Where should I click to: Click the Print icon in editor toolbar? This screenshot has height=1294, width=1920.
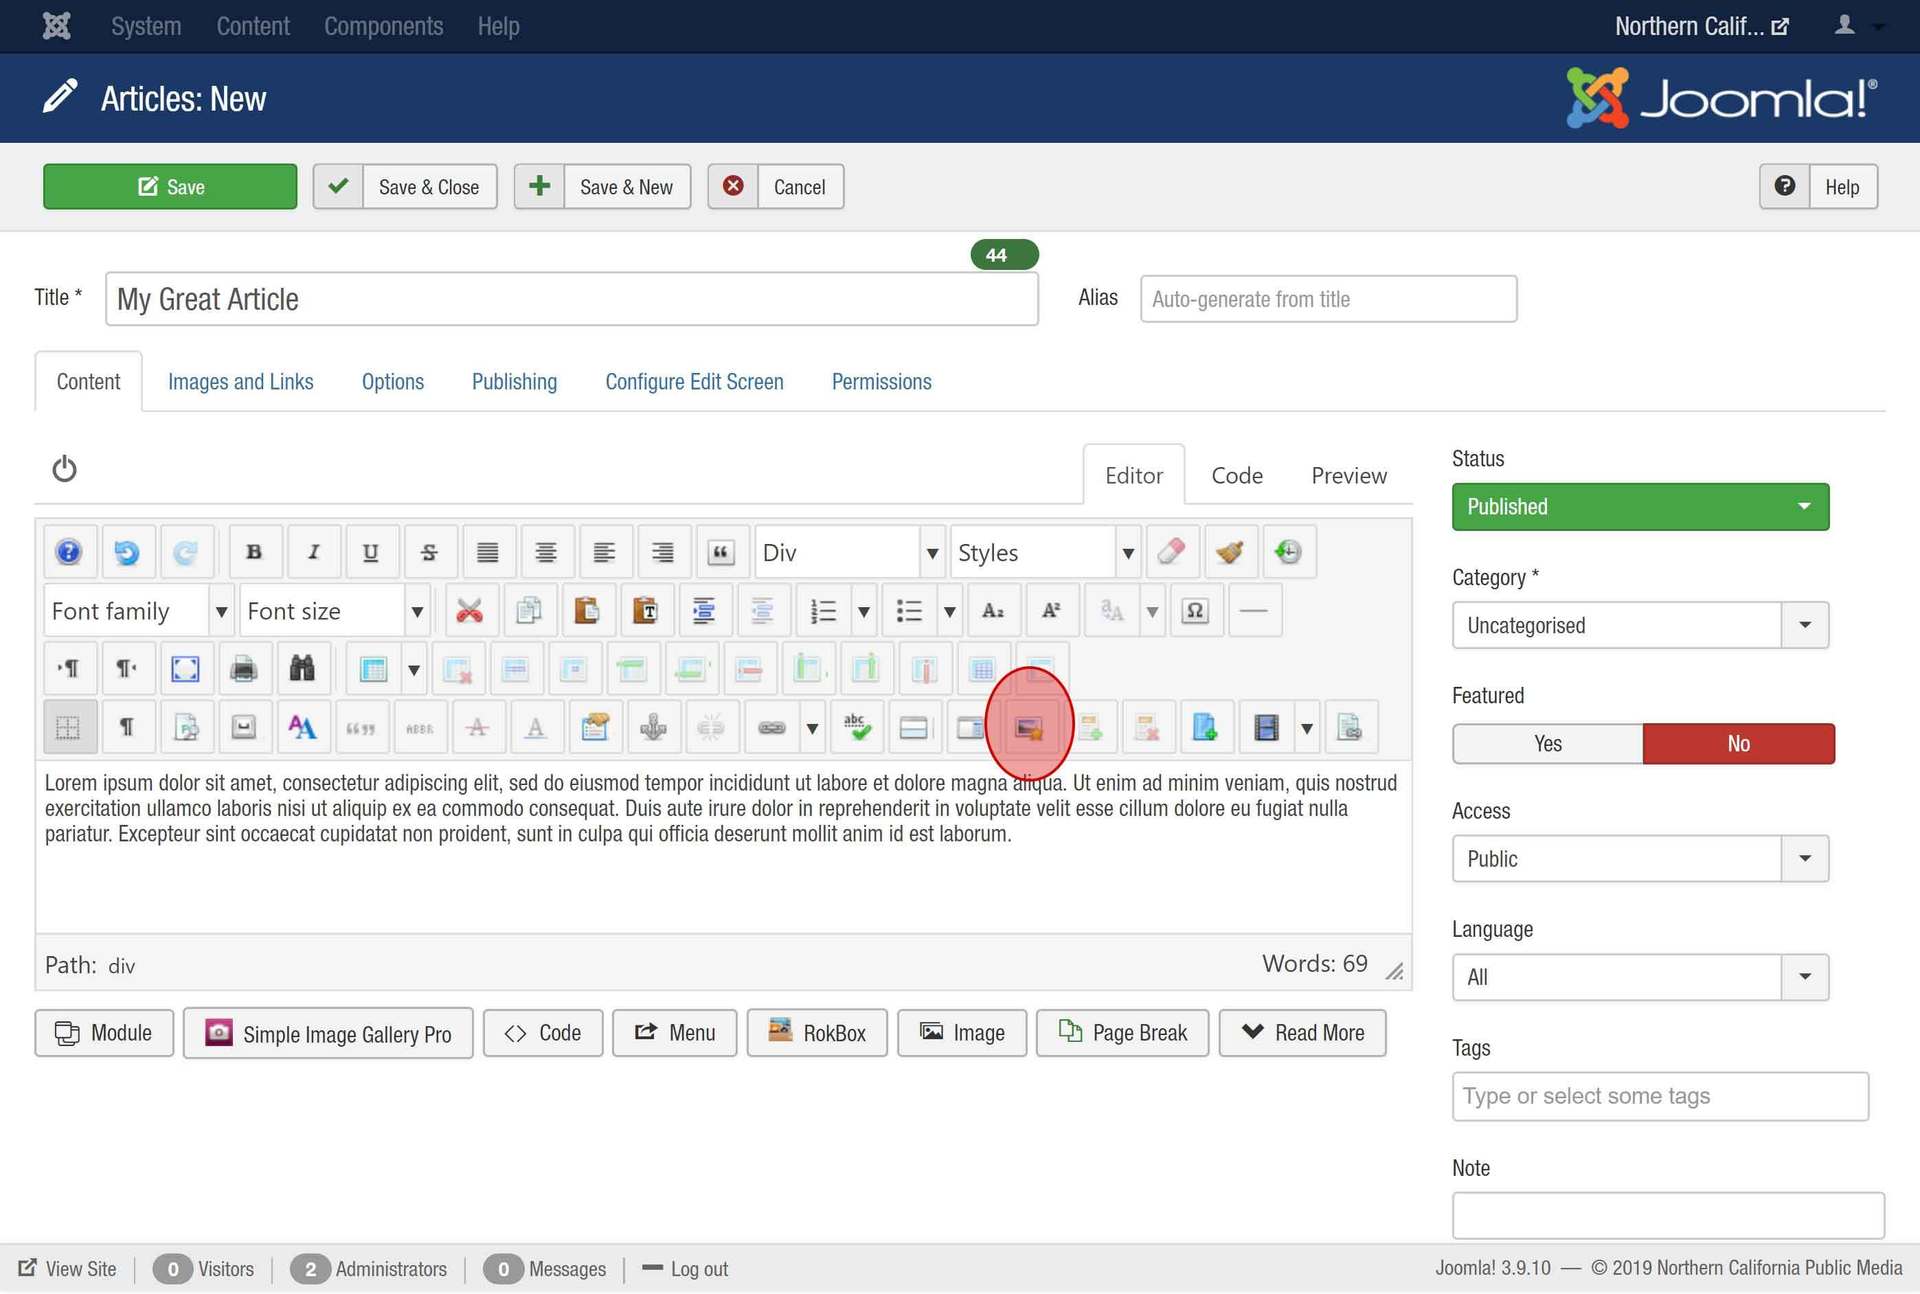click(x=243, y=669)
